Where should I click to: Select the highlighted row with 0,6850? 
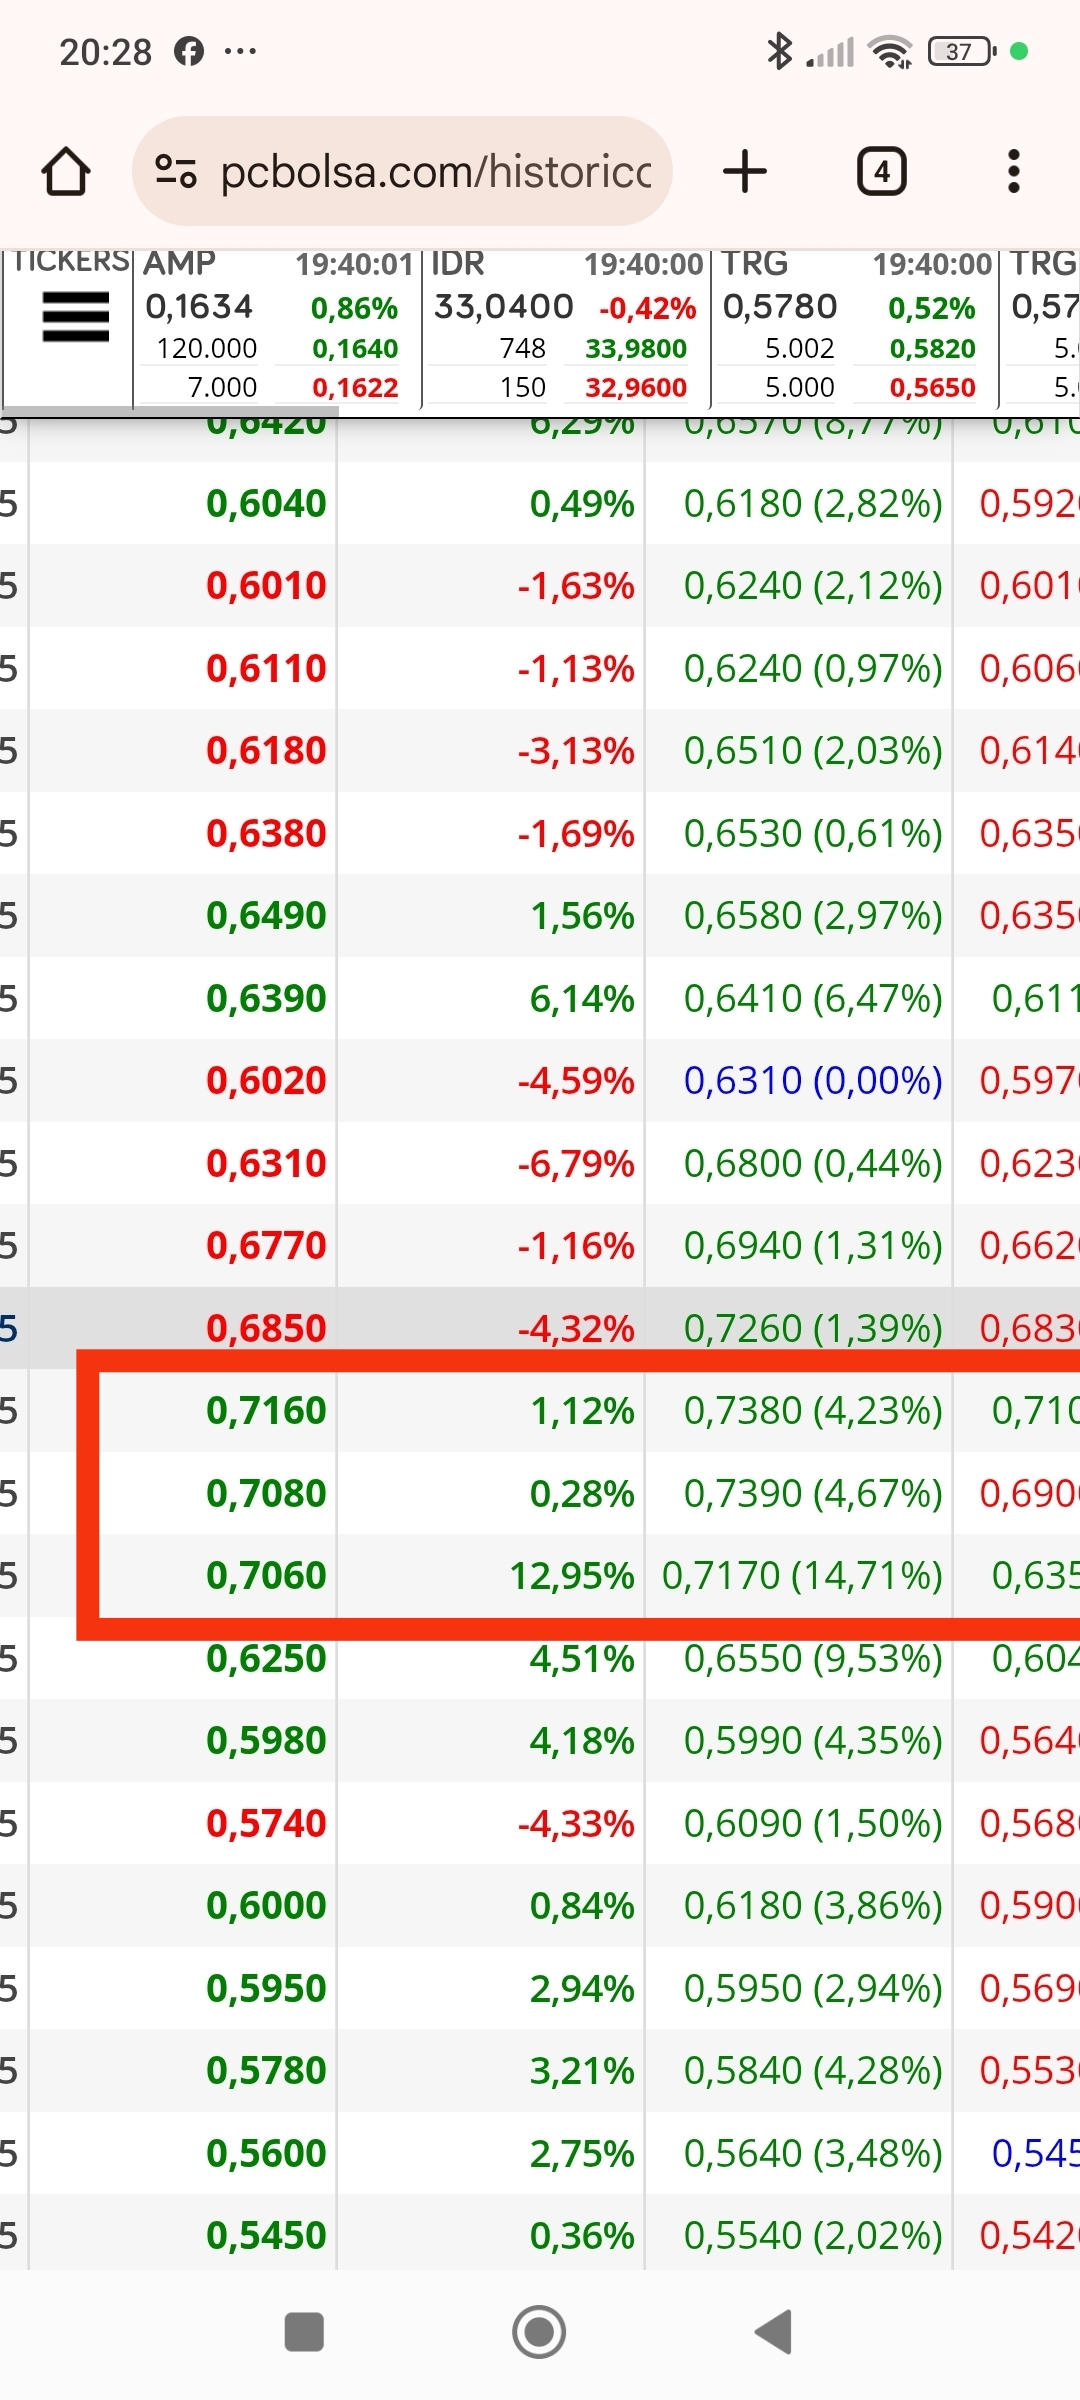click(x=540, y=1328)
